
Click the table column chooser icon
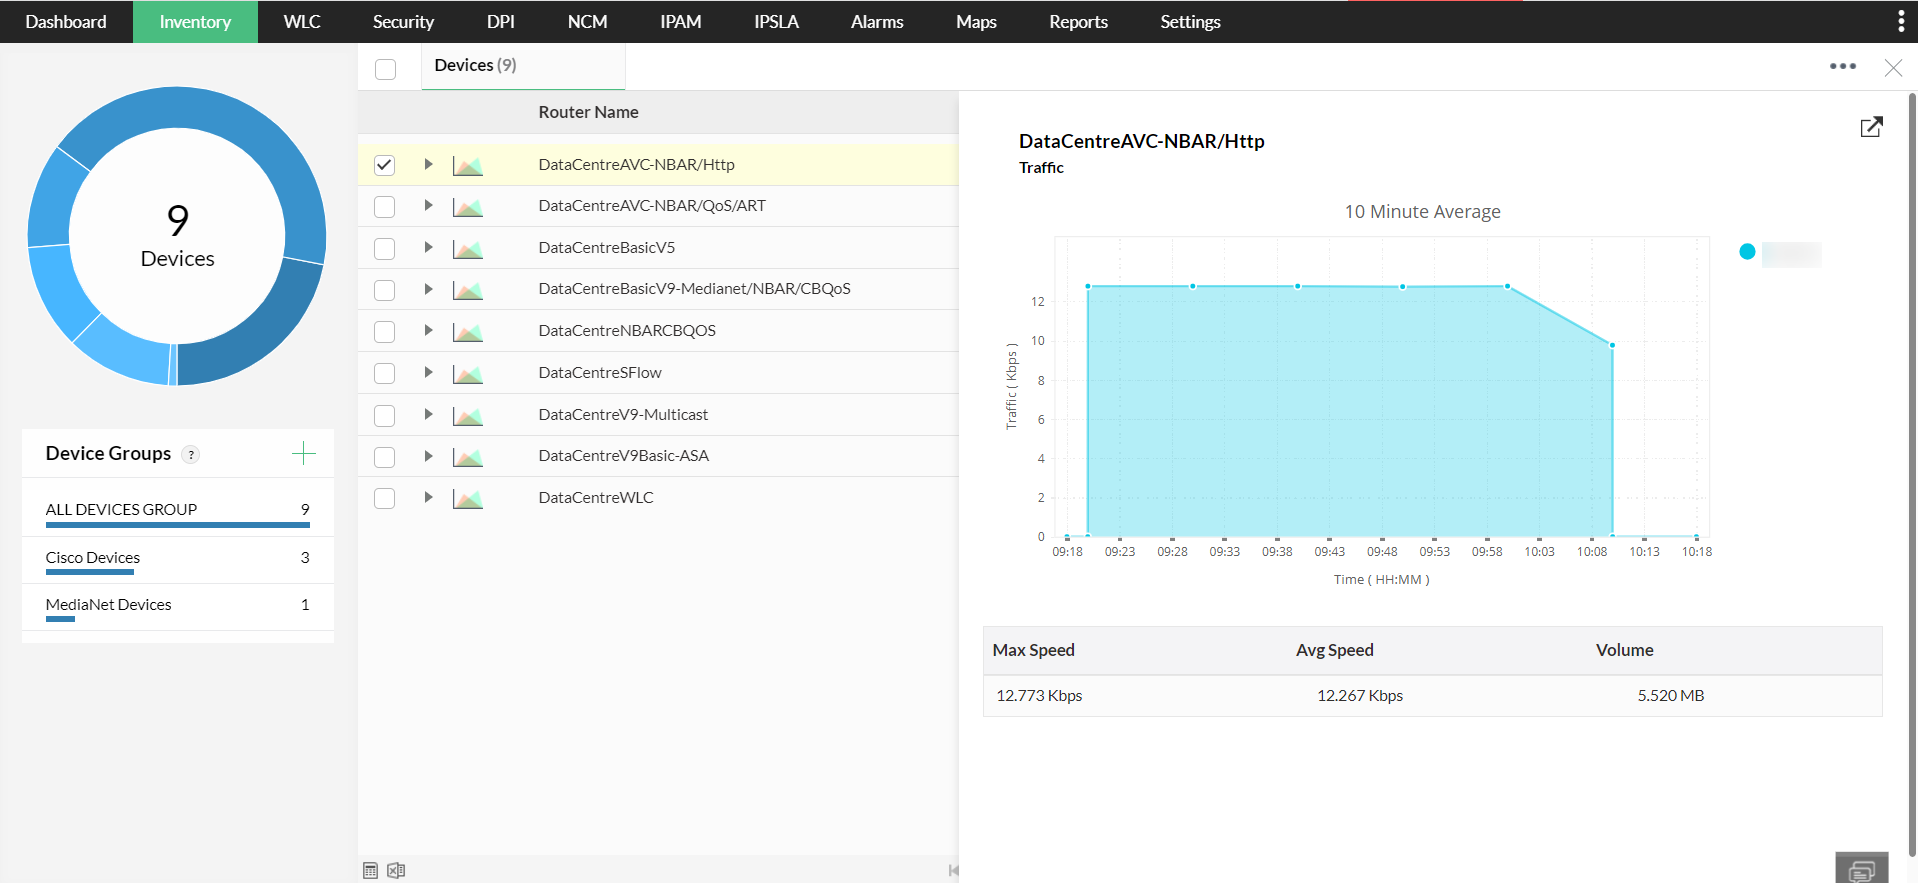coord(370,870)
